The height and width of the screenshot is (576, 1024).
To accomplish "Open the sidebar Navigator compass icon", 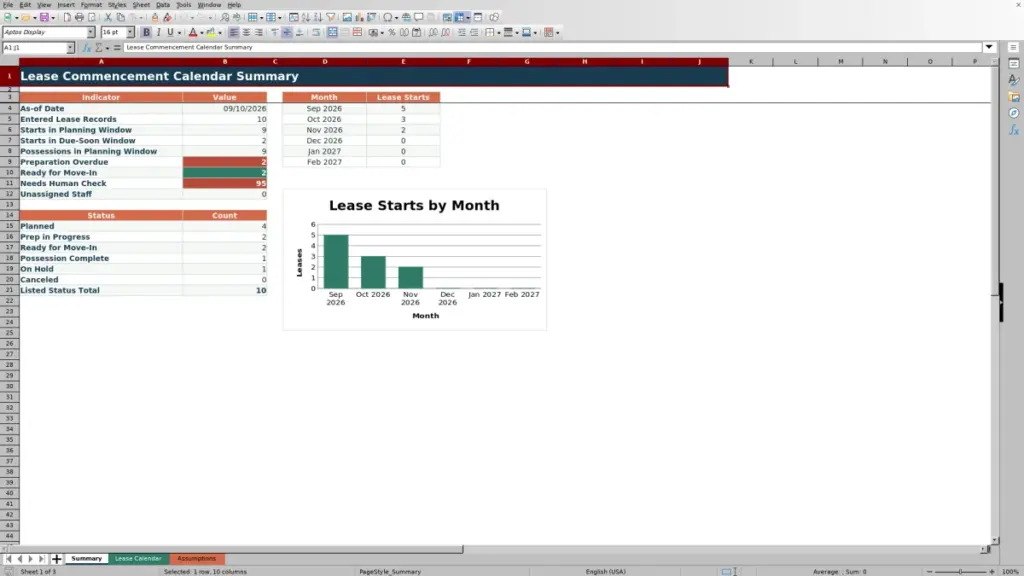I will pos(1014,113).
